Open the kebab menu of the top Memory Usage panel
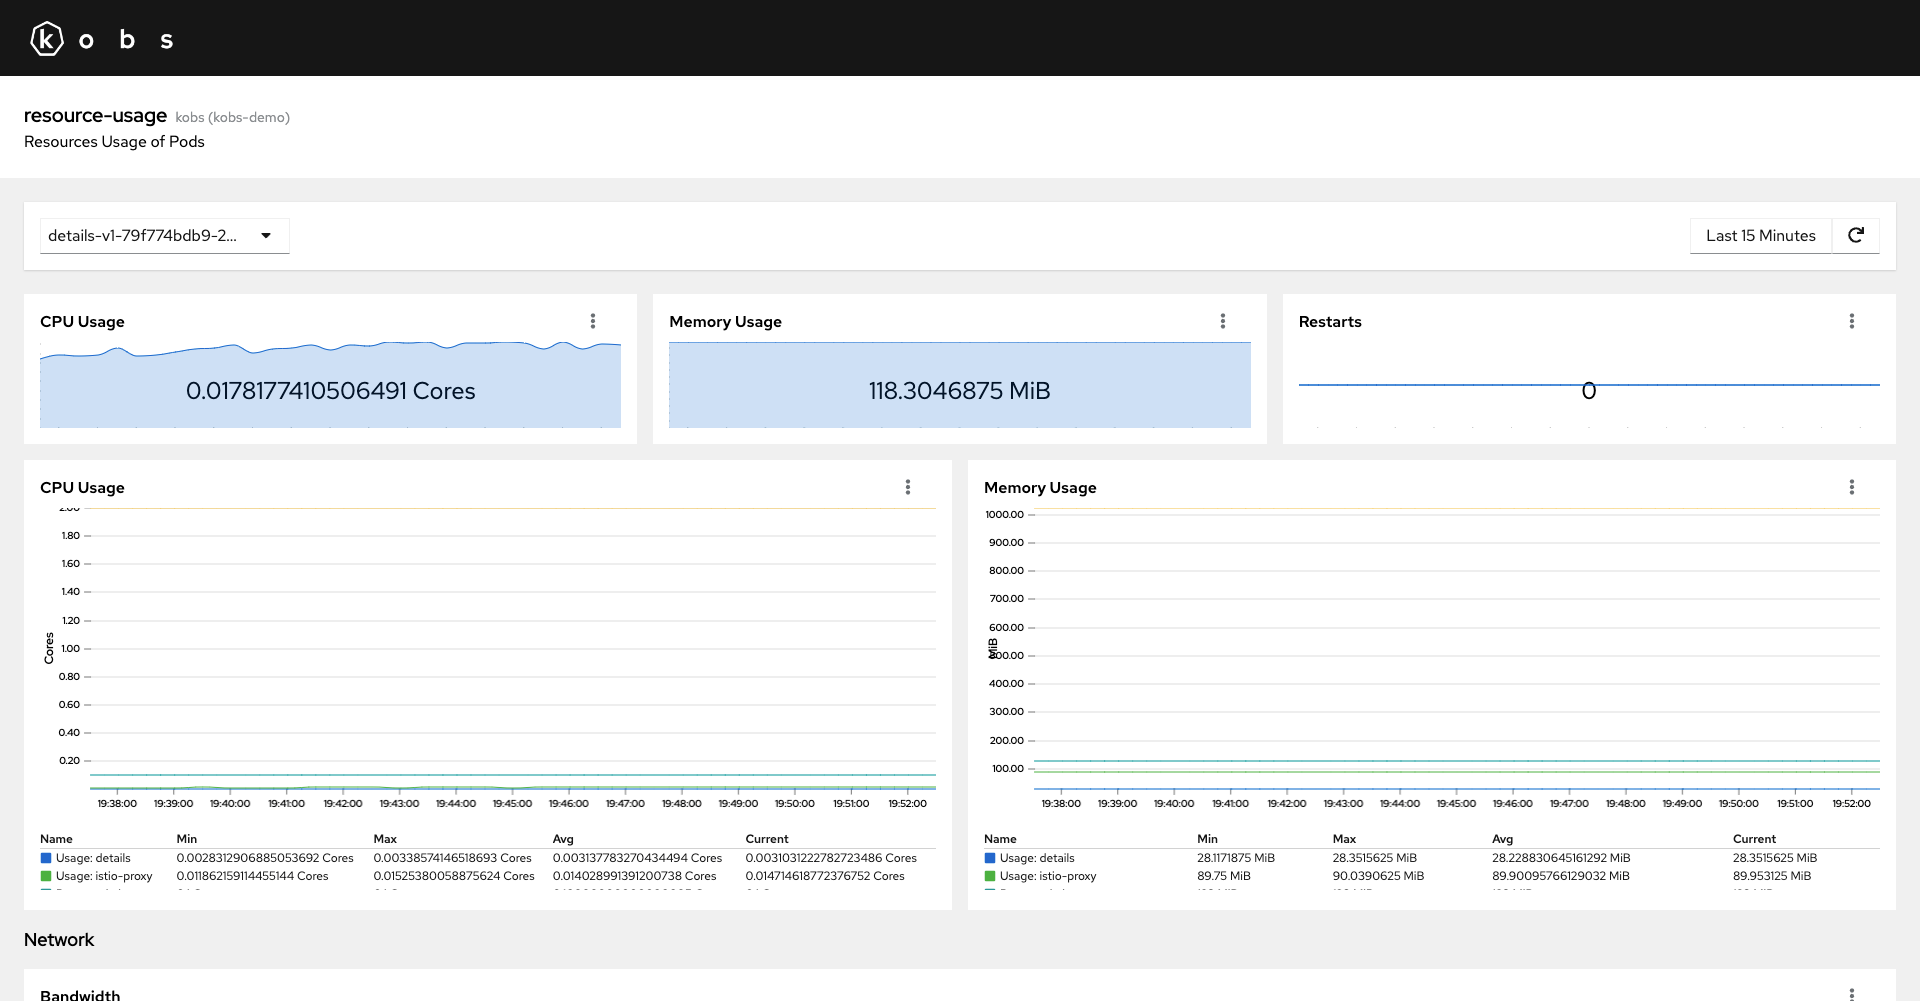 point(1222,321)
